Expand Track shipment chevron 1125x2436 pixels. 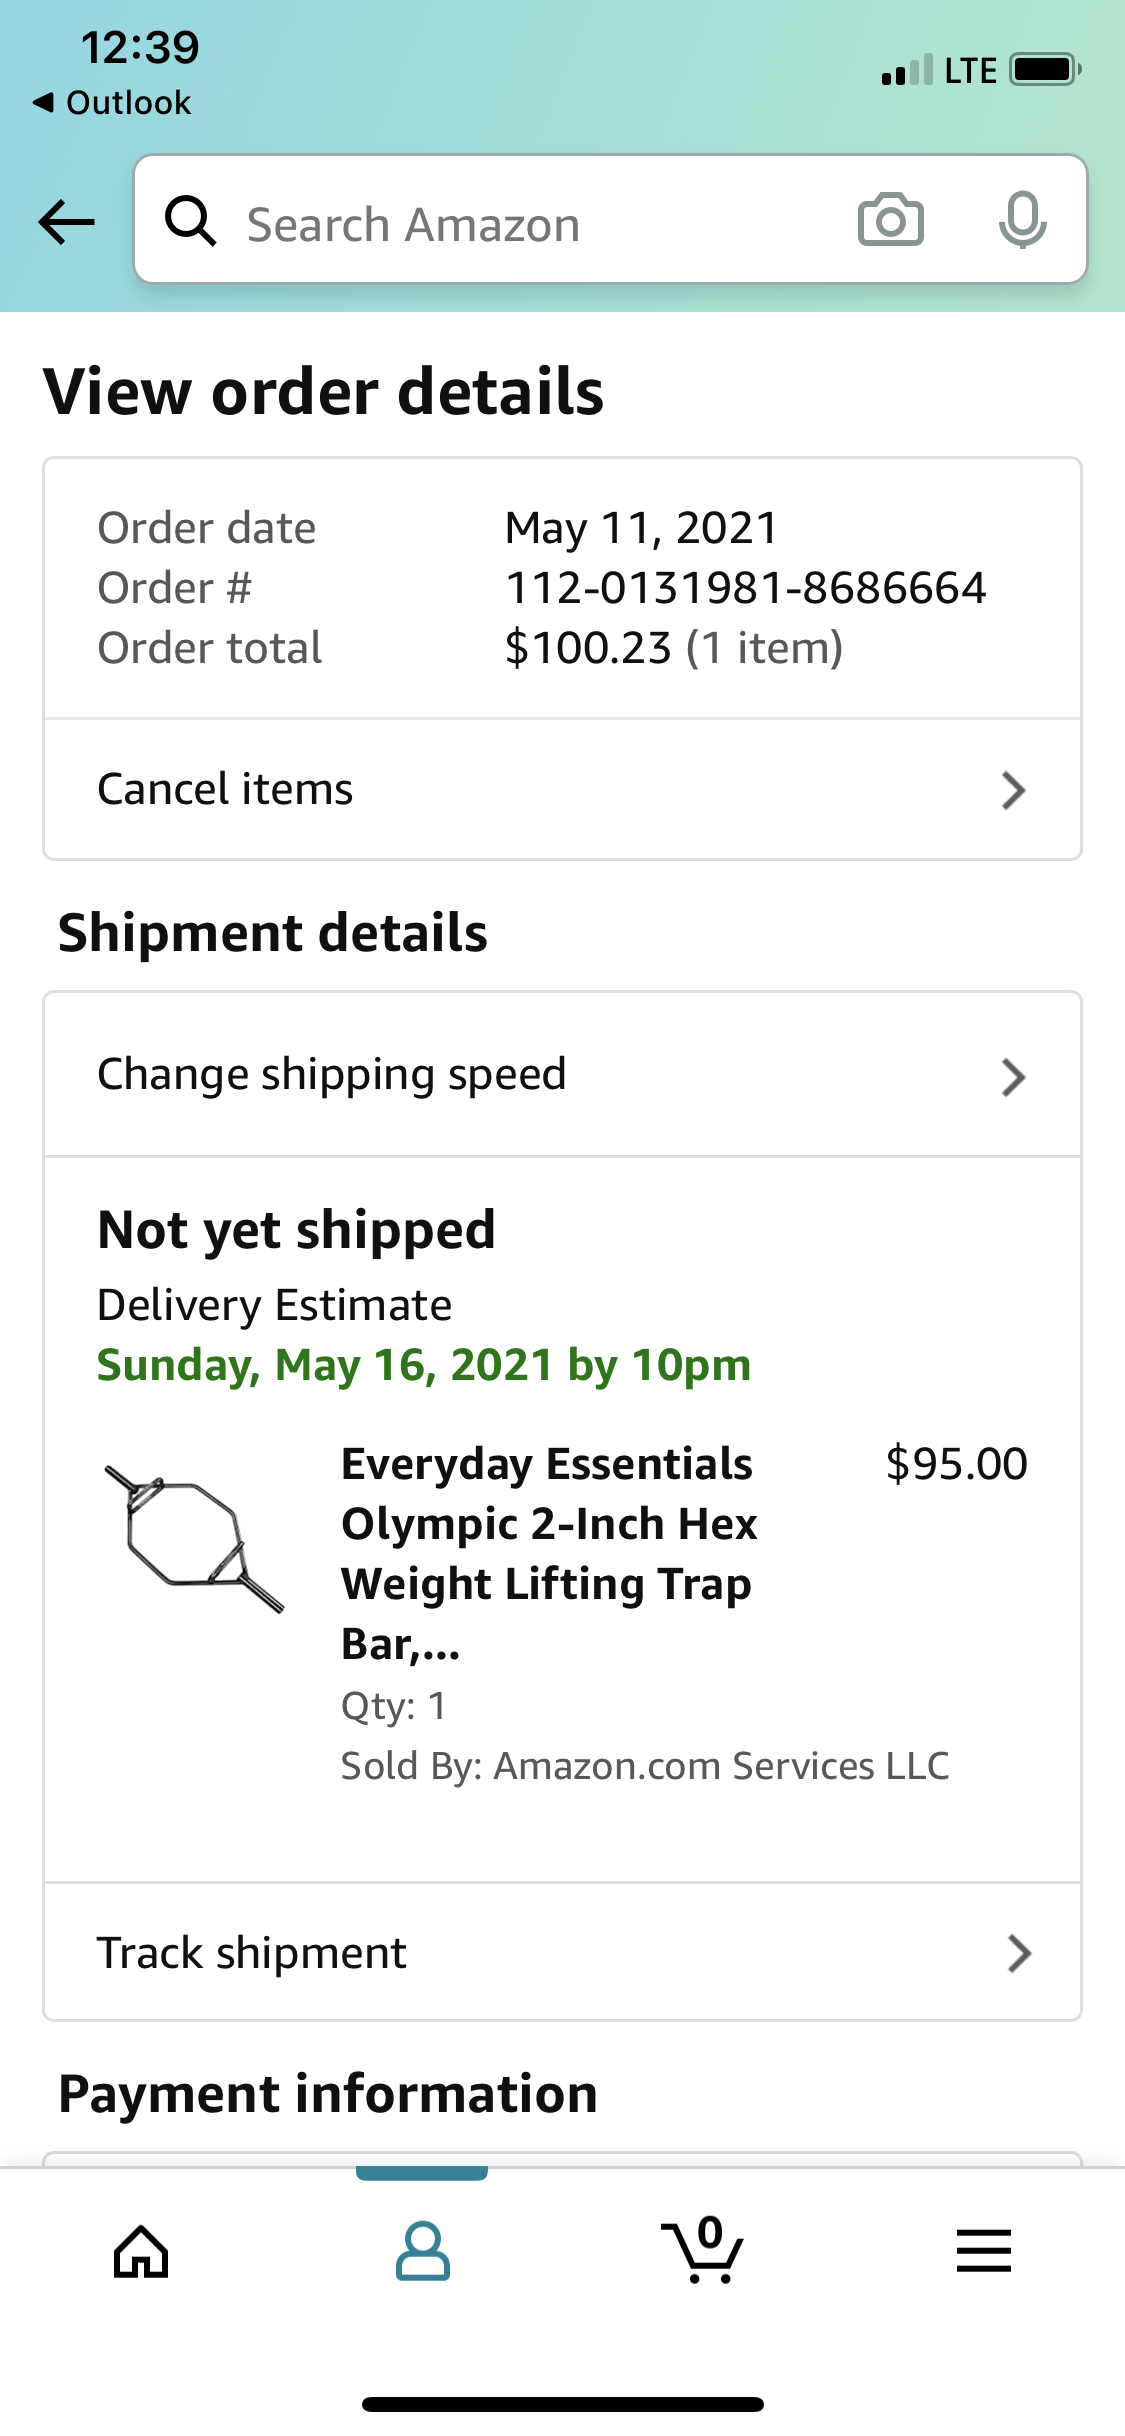point(1018,1953)
